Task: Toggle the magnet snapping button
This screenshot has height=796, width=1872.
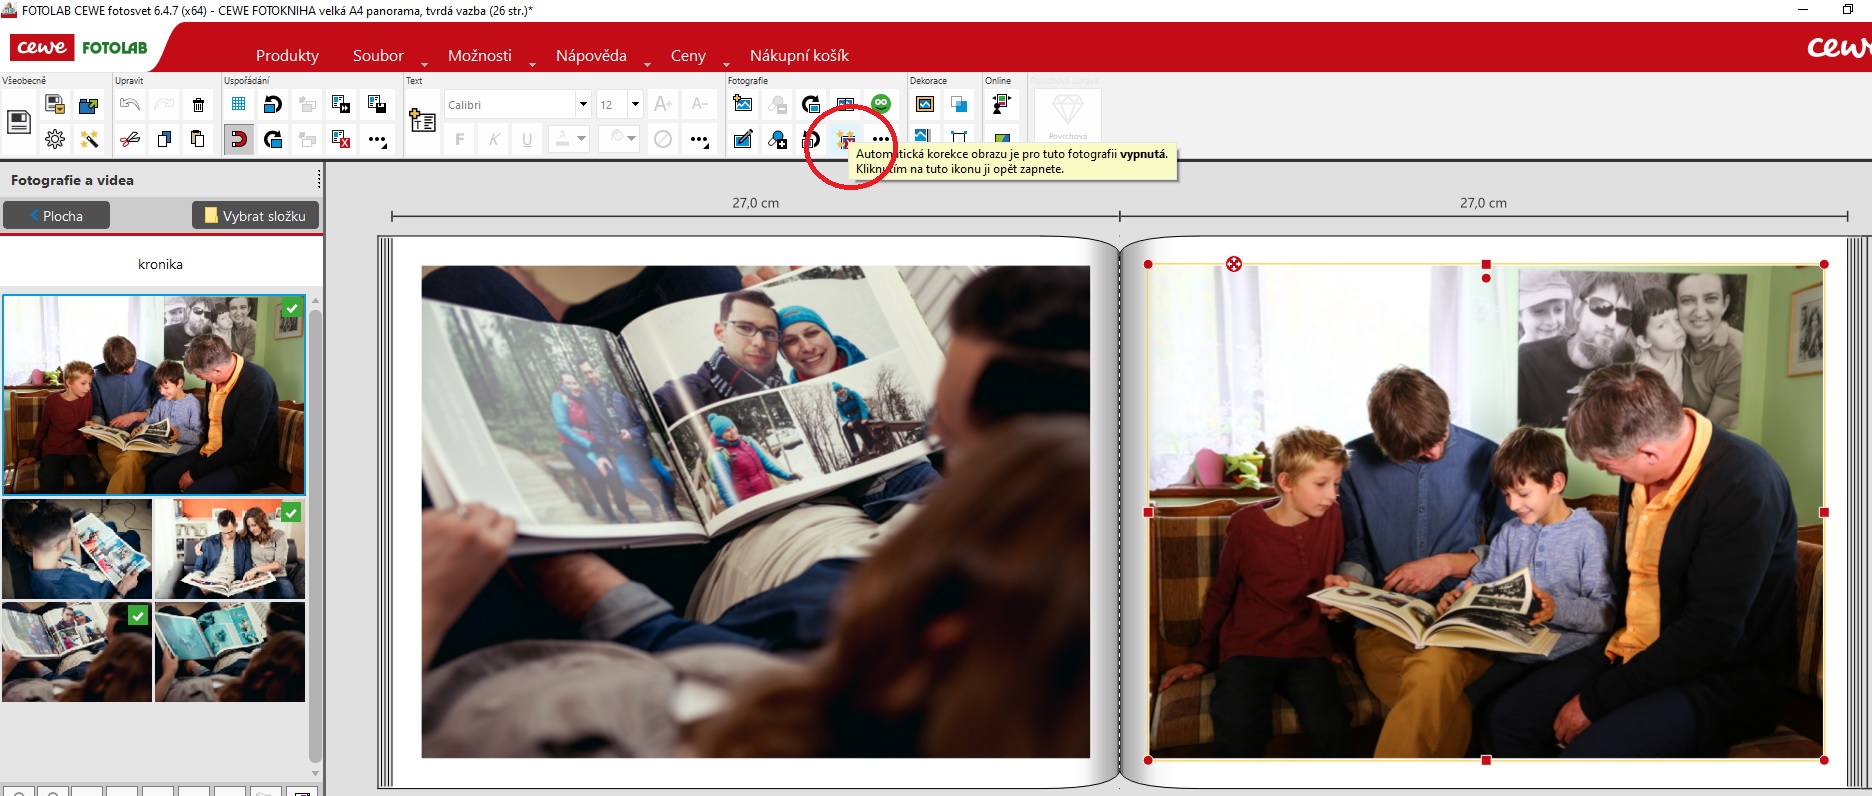Action: click(238, 140)
